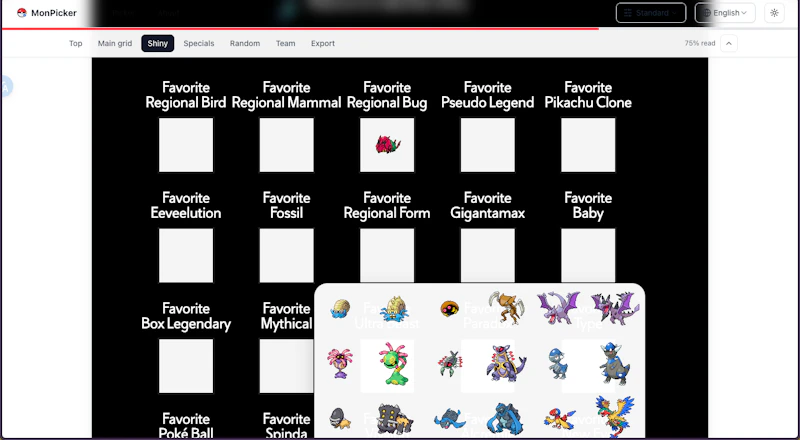800x440 pixels.
Task: Select shiny Carracosta sprite
Action: point(506,419)
